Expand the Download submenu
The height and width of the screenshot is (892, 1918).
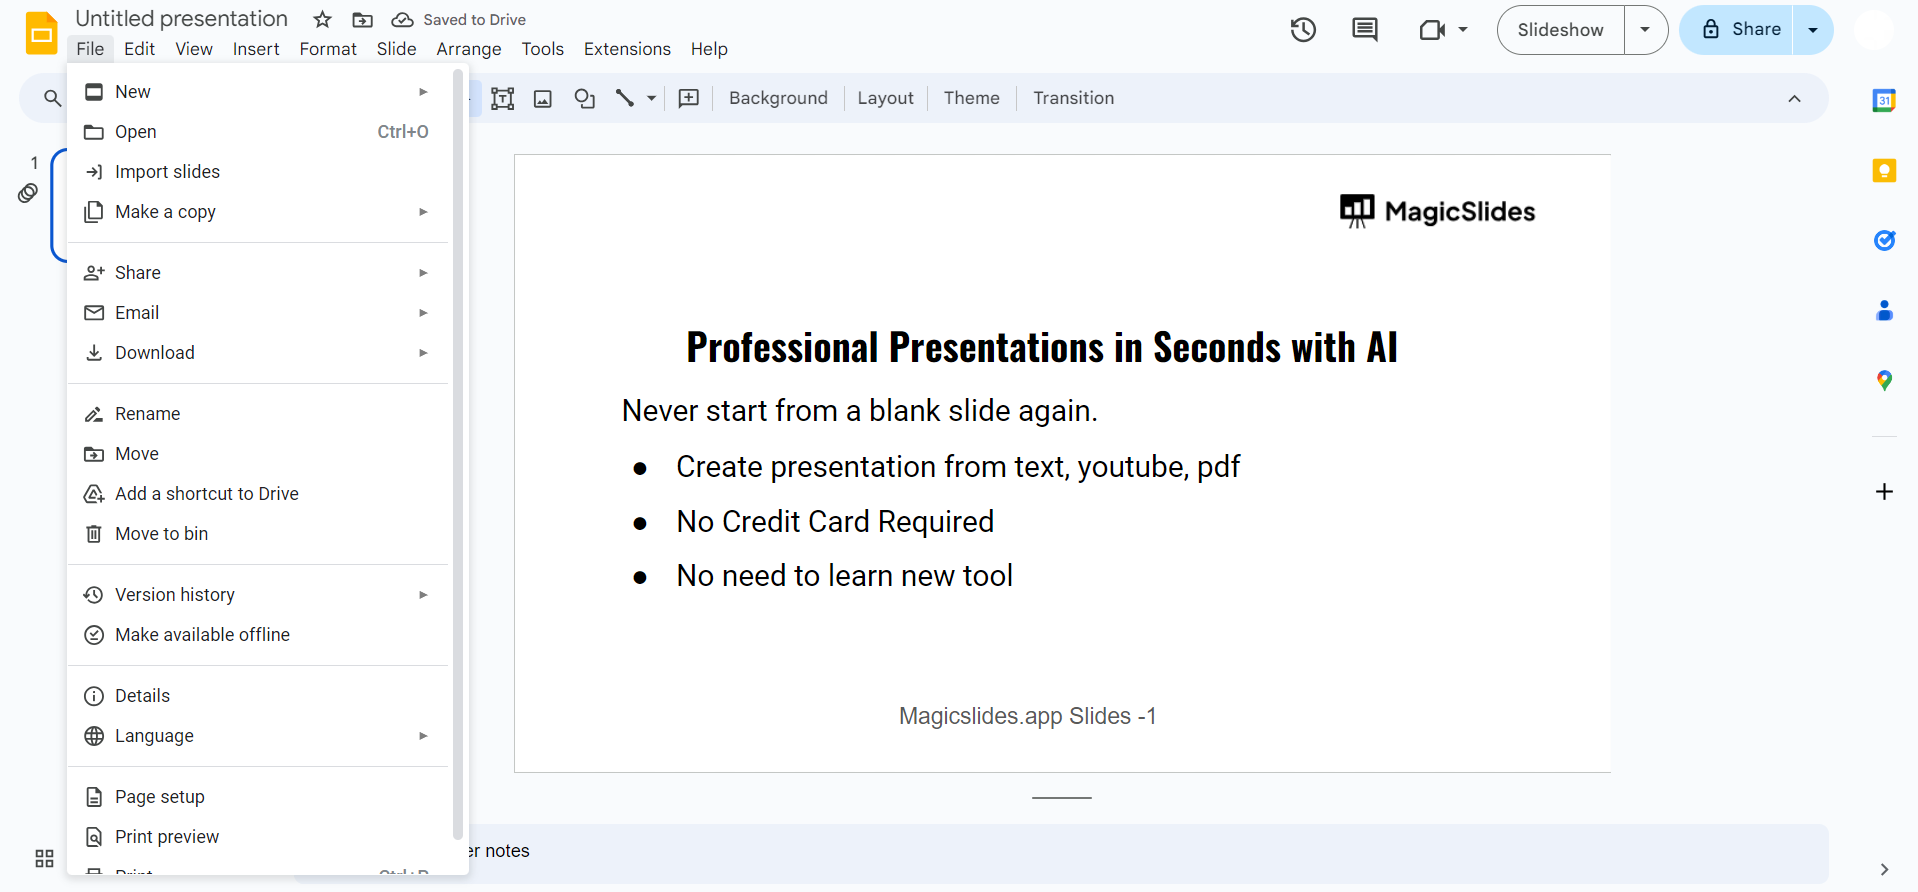click(423, 353)
